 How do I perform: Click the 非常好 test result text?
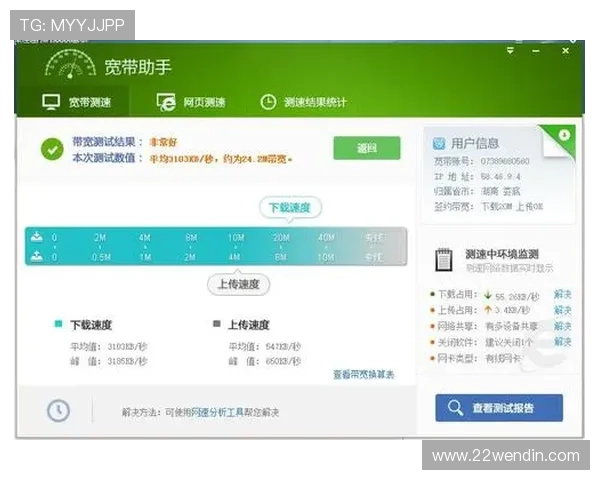click(163, 142)
